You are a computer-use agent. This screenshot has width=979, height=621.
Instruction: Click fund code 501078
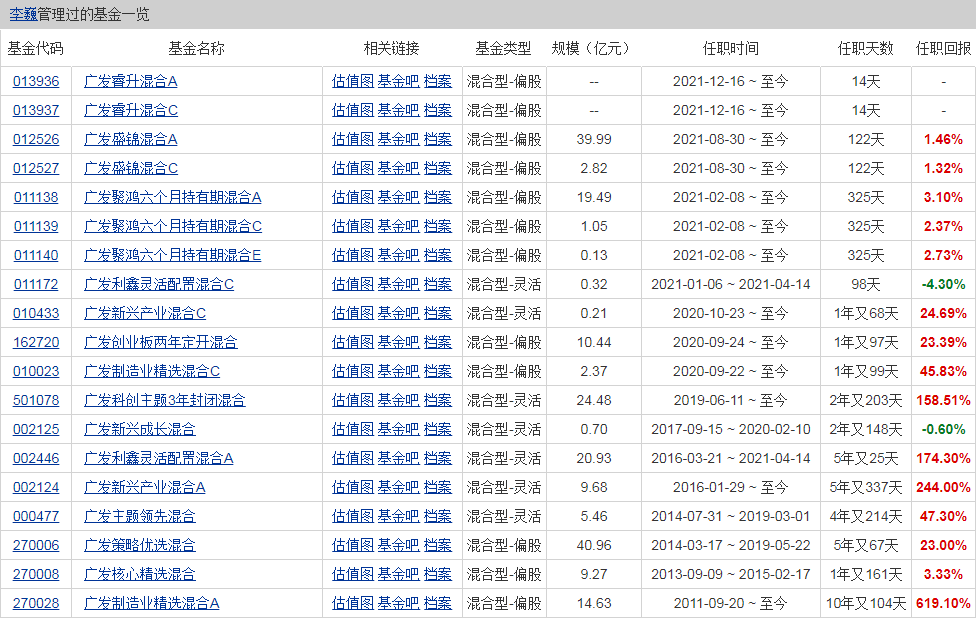pos(36,401)
